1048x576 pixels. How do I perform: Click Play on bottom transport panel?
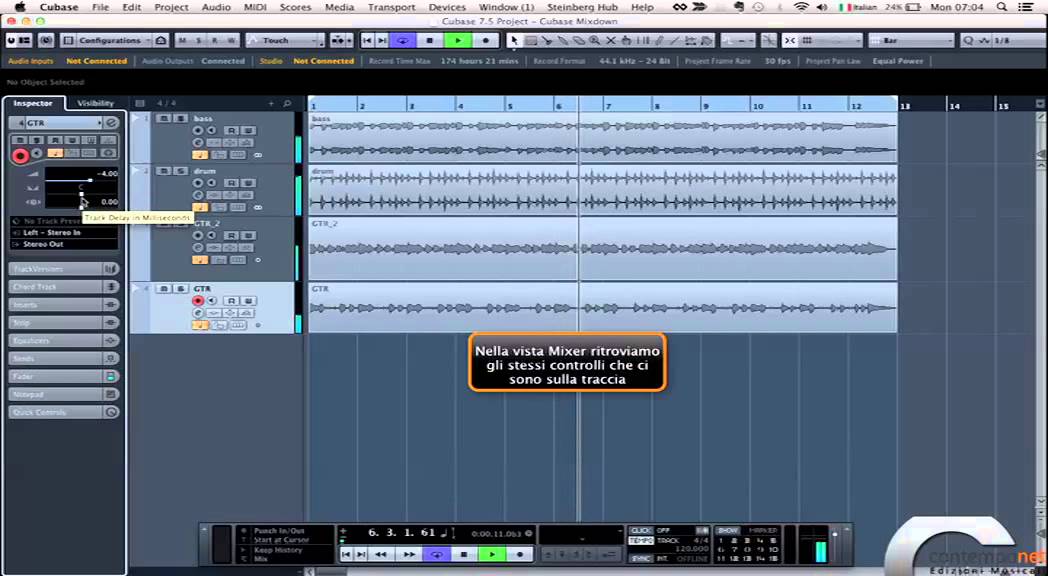point(492,555)
